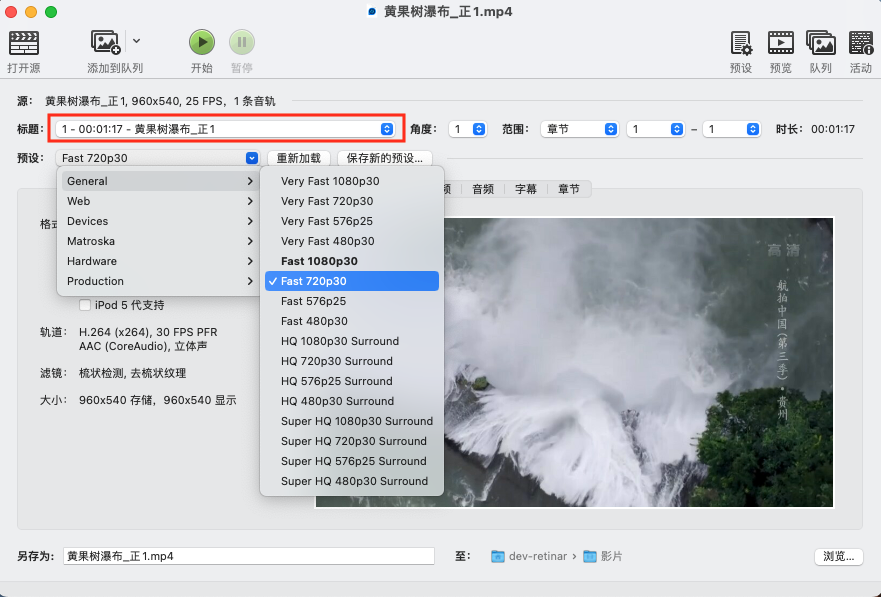The image size is (881, 597).
Task: Choose Super HQ 1080p30 Surround preset
Action: coord(352,421)
